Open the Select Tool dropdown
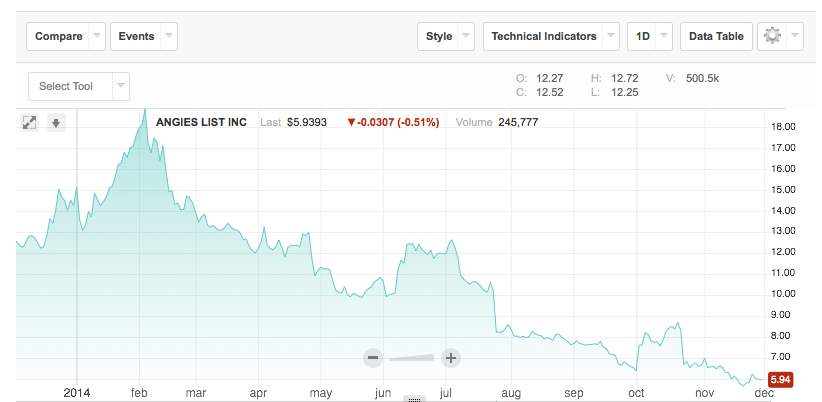This screenshot has width=822, height=402. point(121,86)
